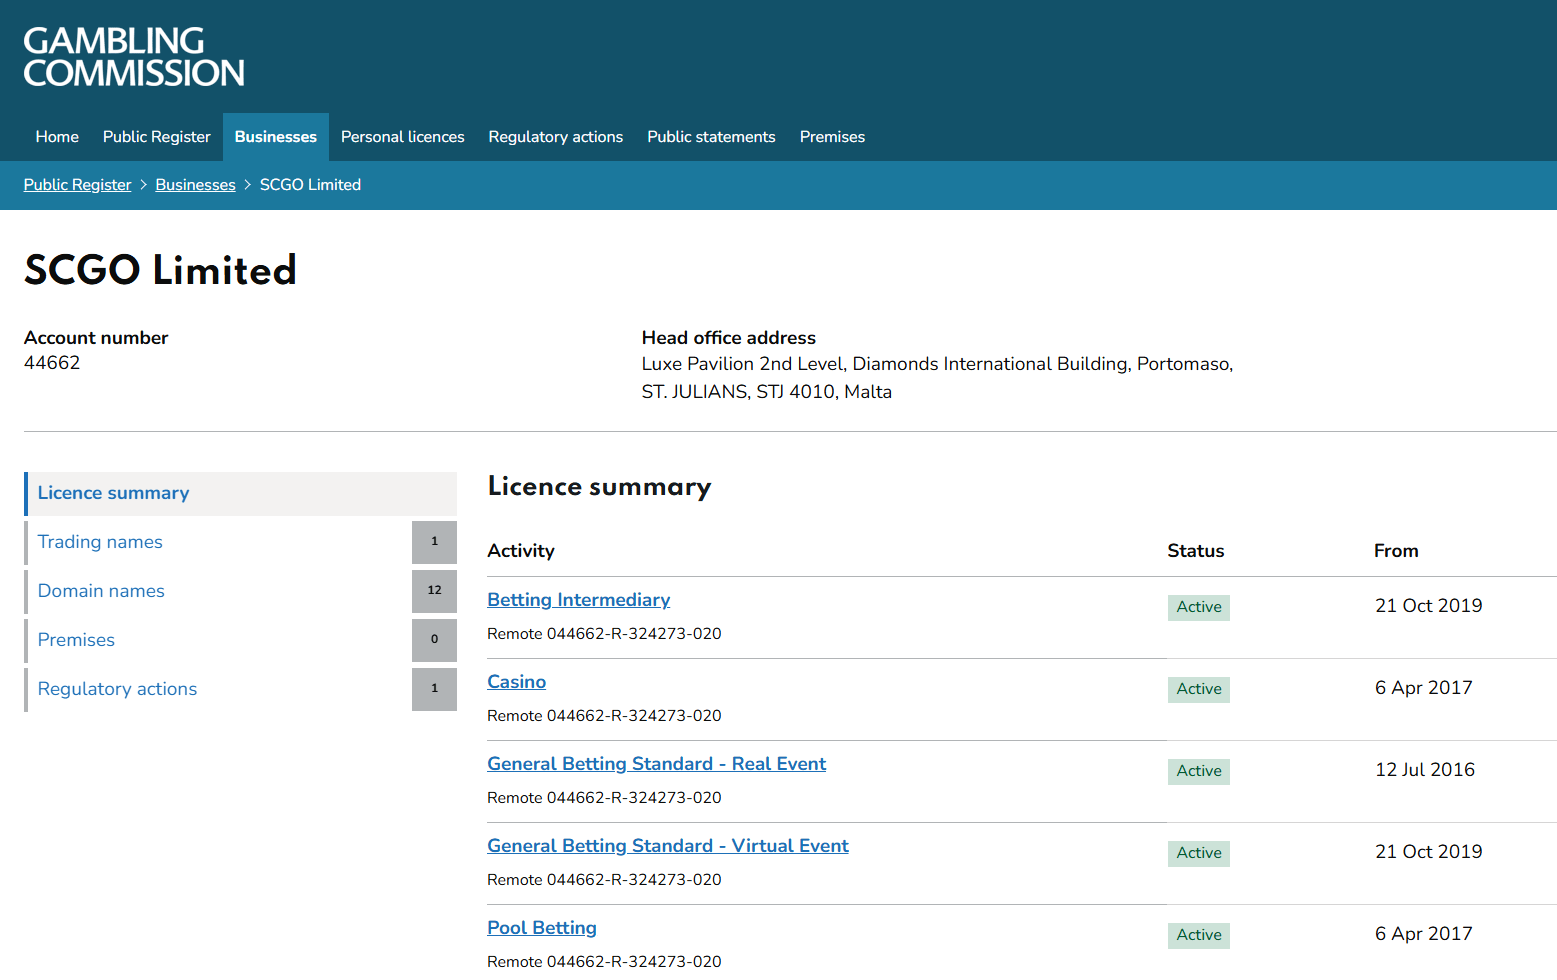
Task: Click the Head office address label
Action: point(729,338)
